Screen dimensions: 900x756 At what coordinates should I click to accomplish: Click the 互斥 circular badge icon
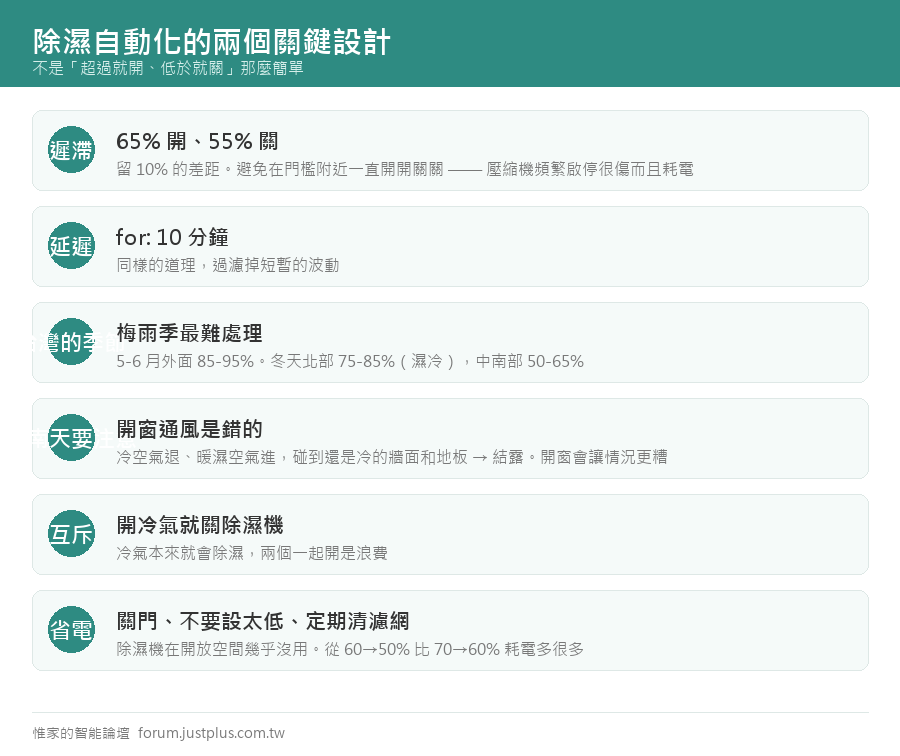(x=71, y=534)
